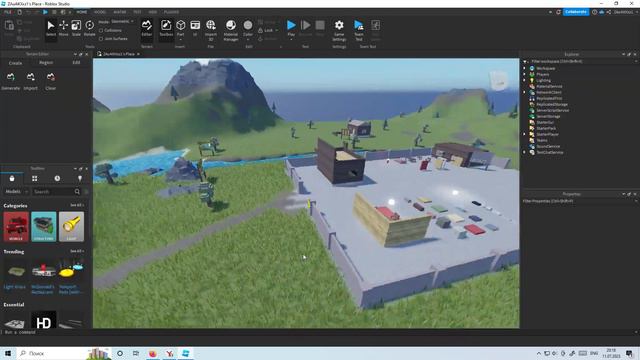Screen dimensions: 640x360
Task: Open the Structures category thumbnail
Action: pyautogui.click(x=44, y=227)
